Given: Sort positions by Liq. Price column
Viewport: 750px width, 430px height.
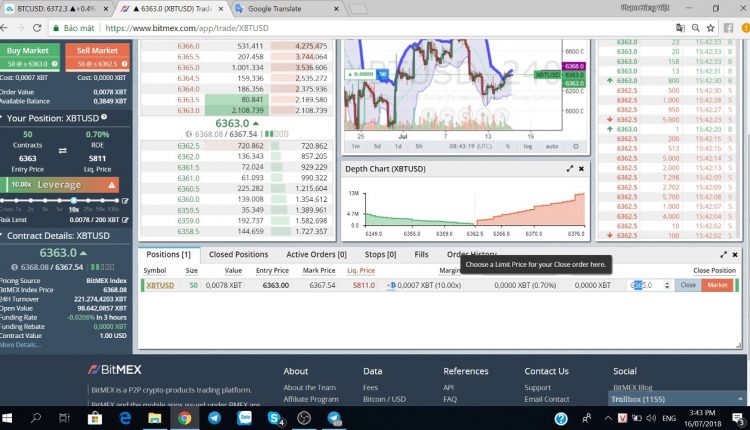Looking at the screenshot, I should [361, 270].
